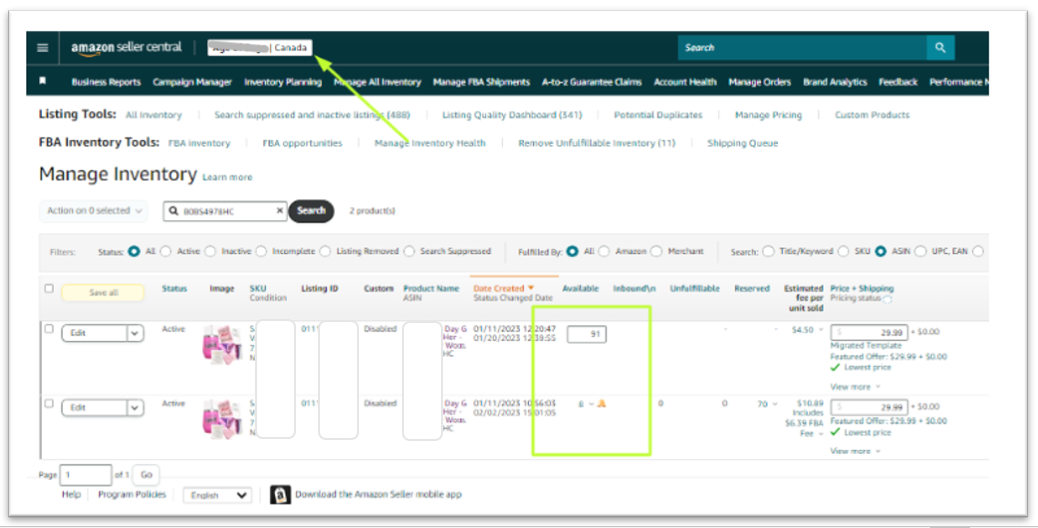
Task: Open Shipping Queue link
Action: 742,143
